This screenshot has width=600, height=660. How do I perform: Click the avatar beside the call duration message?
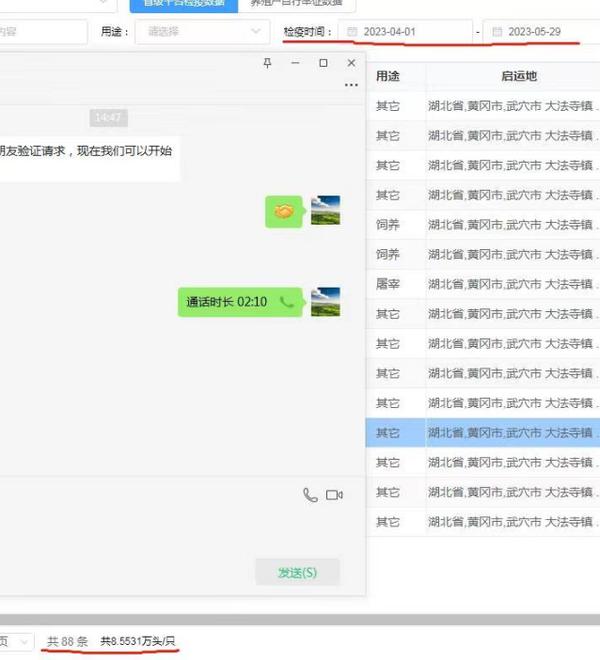(325, 302)
